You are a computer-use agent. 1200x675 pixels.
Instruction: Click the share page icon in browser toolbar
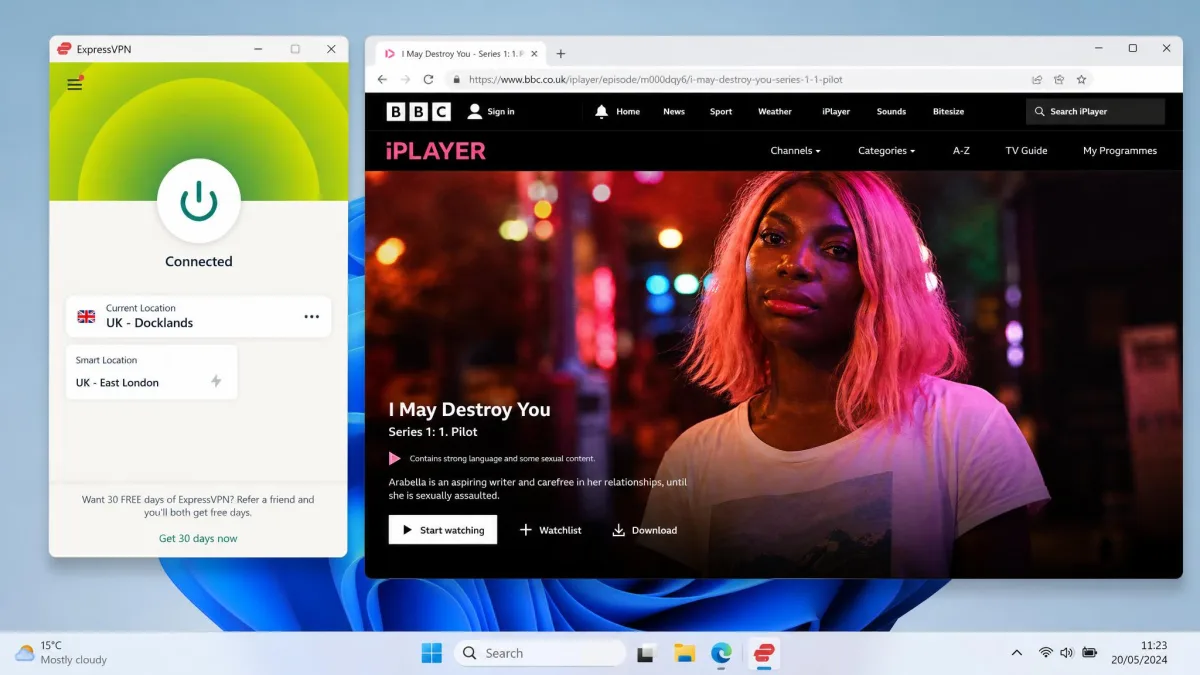pyautogui.click(x=1037, y=79)
